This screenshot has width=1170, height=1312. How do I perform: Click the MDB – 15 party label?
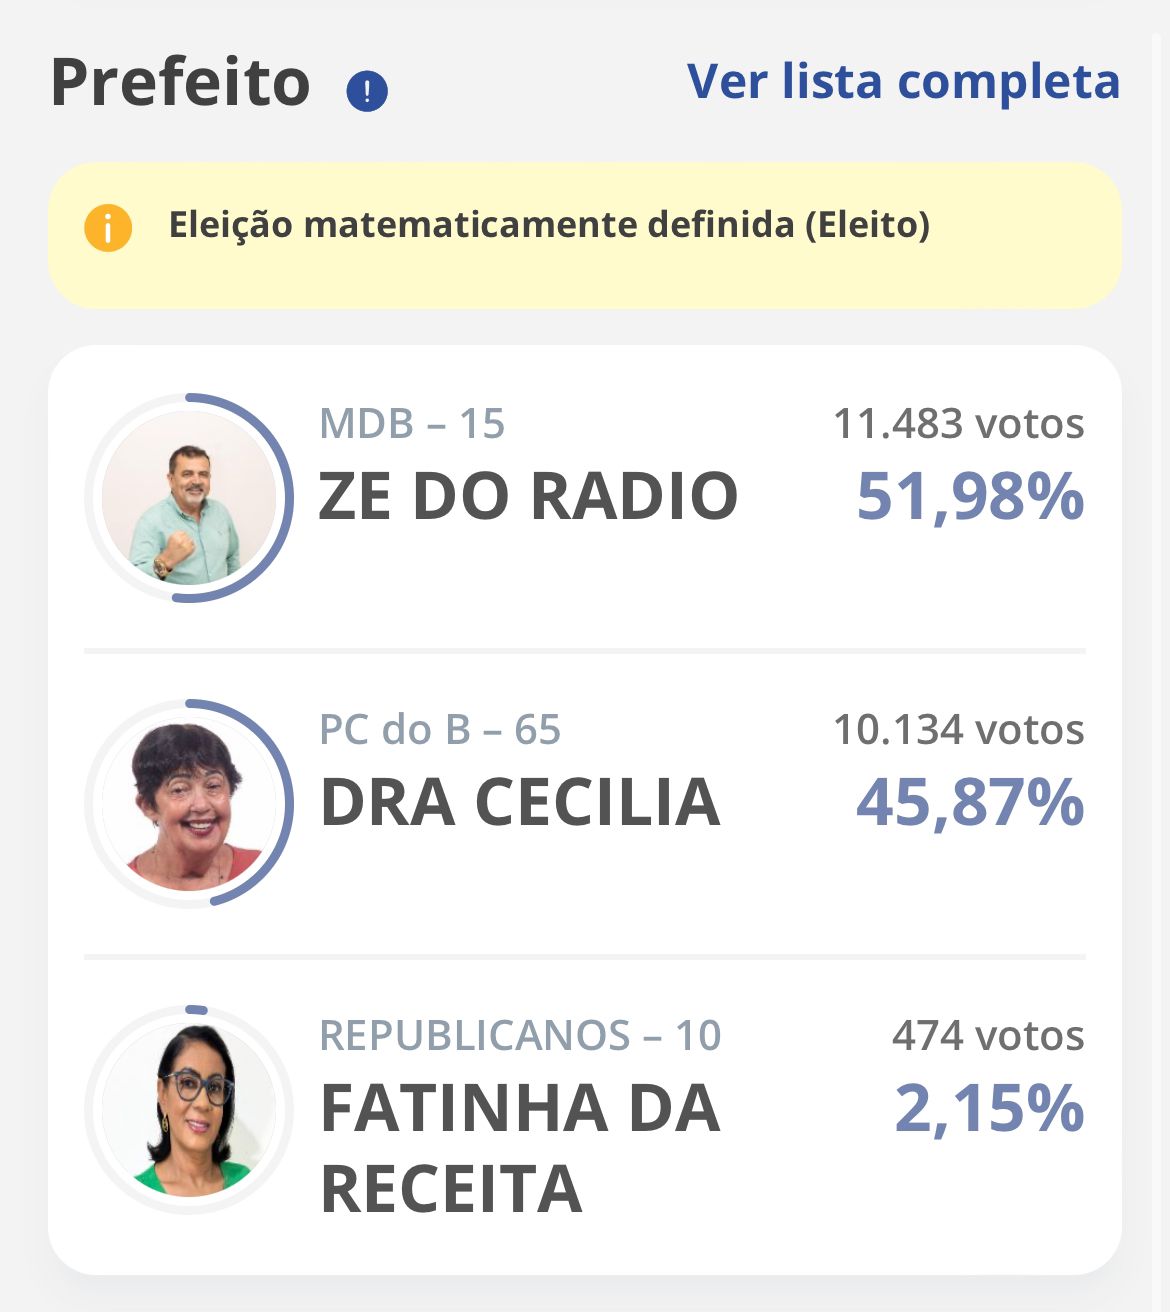coord(412,424)
